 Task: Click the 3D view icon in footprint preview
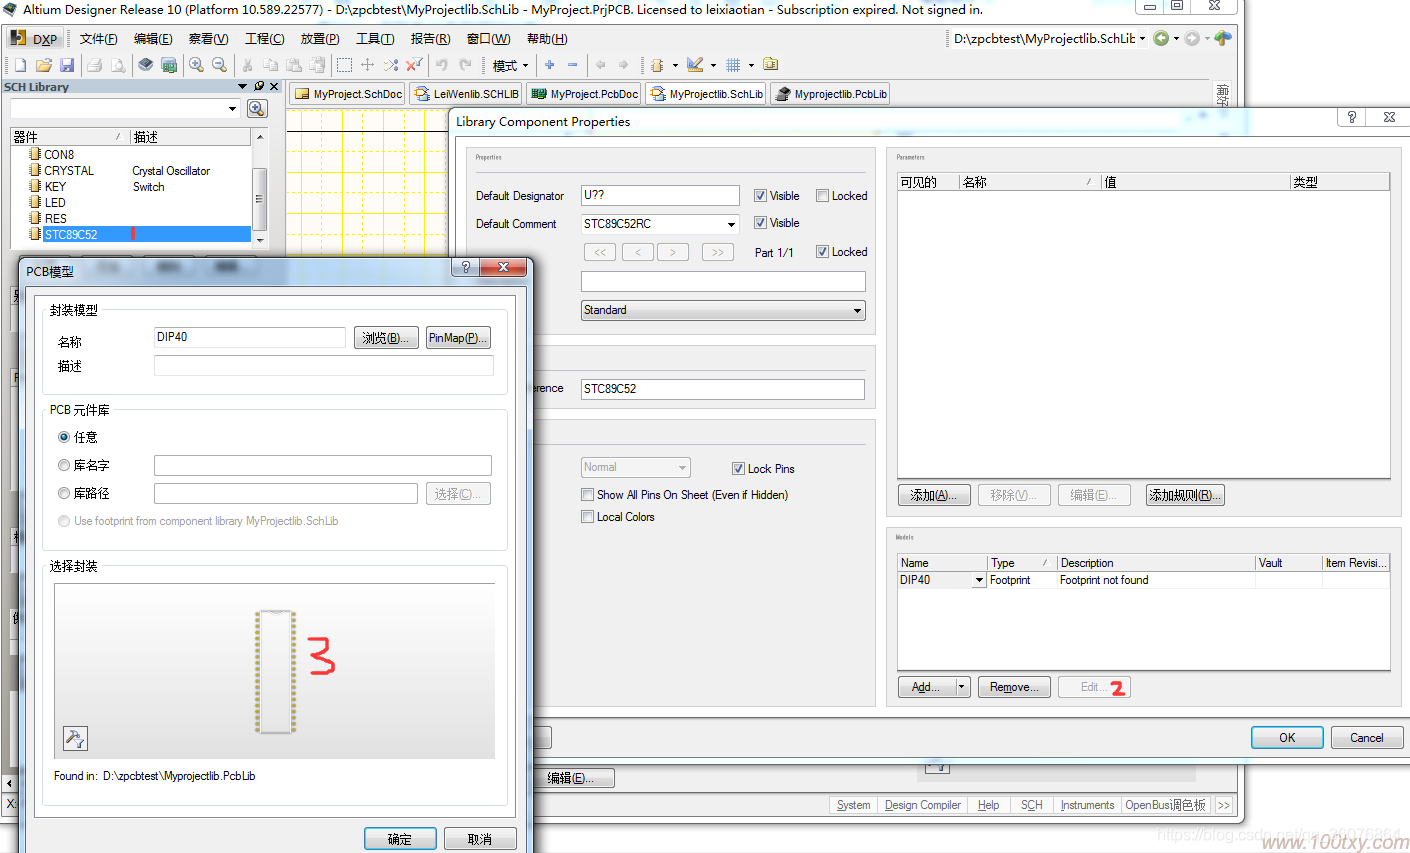pyautogui.click(x=75, y=738)
